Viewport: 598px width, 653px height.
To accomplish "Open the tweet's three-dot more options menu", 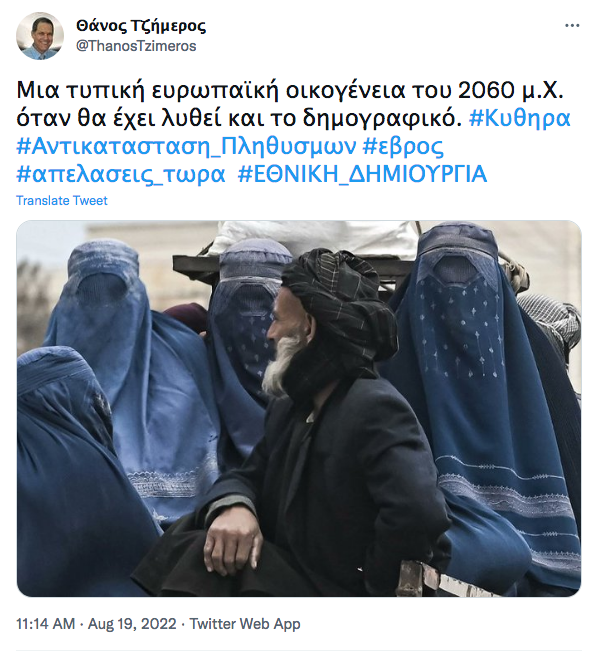I will [572, 25].
